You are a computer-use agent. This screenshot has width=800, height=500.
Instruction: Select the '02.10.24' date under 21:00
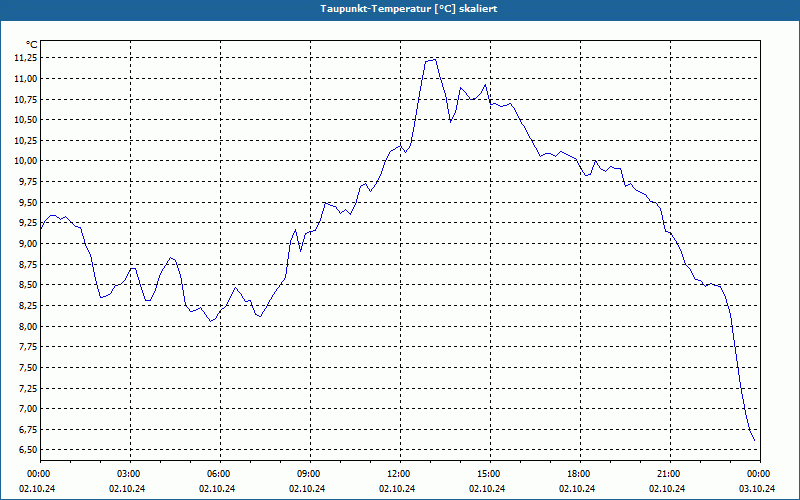point(667,489)
